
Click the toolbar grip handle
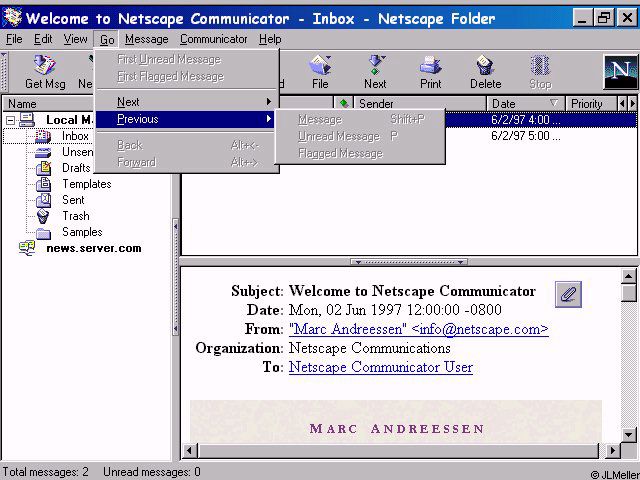pos(4,72)
